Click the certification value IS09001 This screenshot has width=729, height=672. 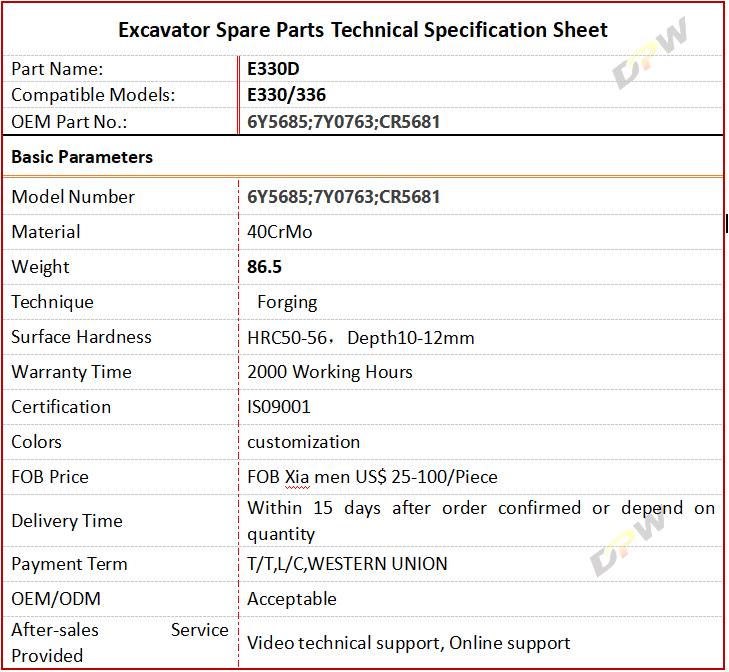click(x=278, y=407)
